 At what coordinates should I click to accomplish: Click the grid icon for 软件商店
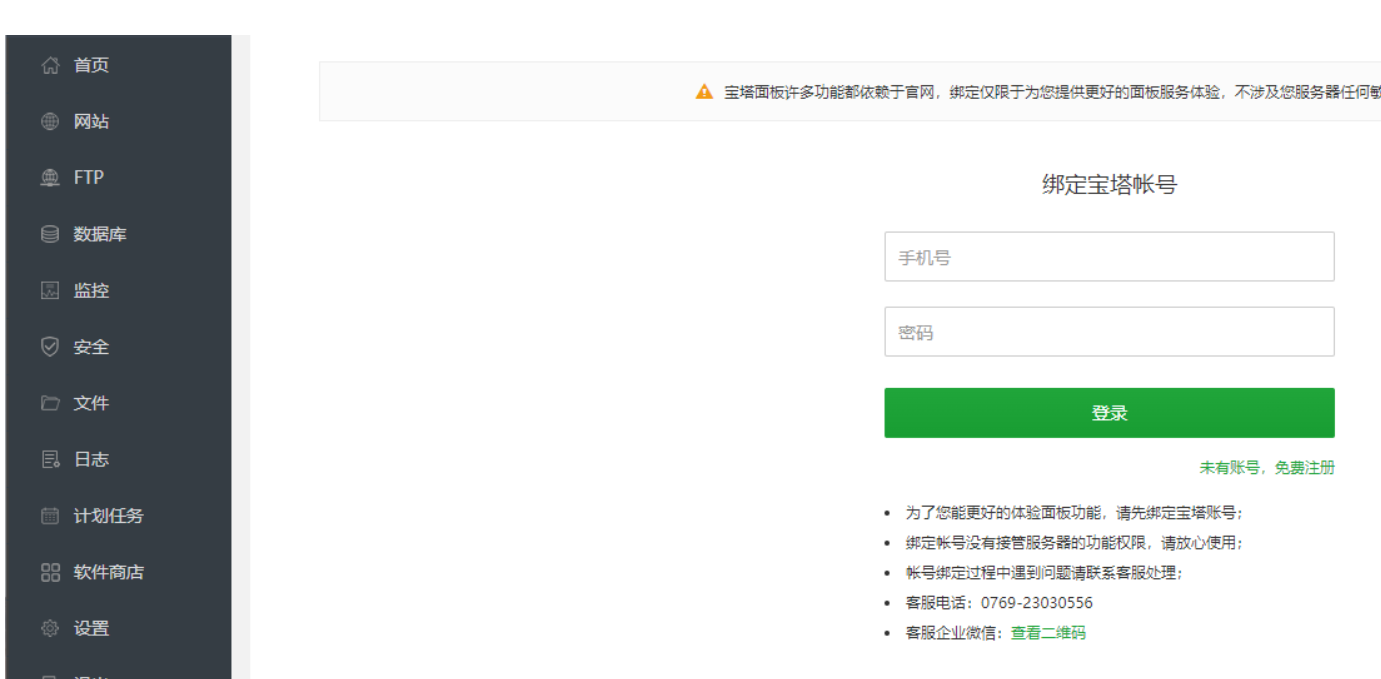coord(50,573)
